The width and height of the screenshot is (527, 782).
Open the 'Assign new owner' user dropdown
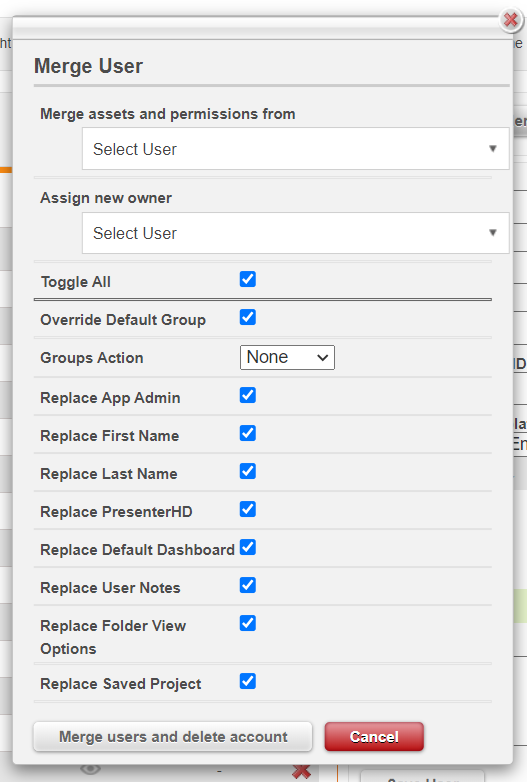coord(296,233)
